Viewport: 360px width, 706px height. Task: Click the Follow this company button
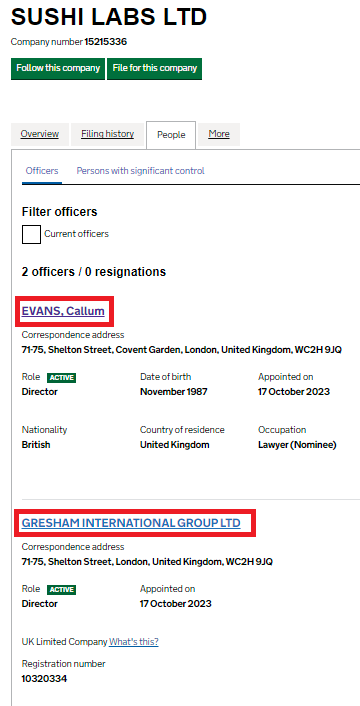(58, 68)
